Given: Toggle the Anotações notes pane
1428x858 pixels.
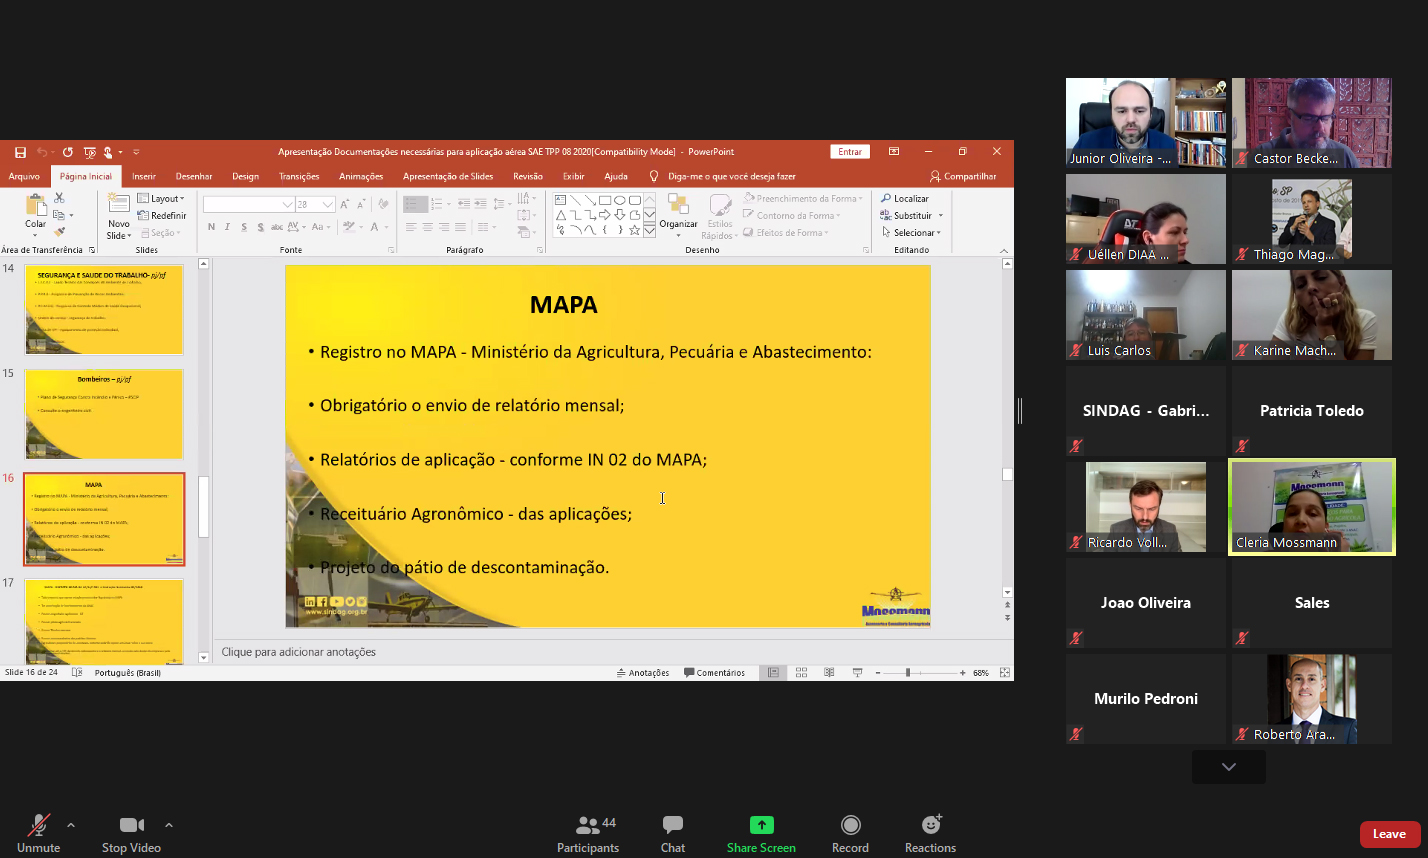Looking at the screenshot, I should tap(642, 673).
